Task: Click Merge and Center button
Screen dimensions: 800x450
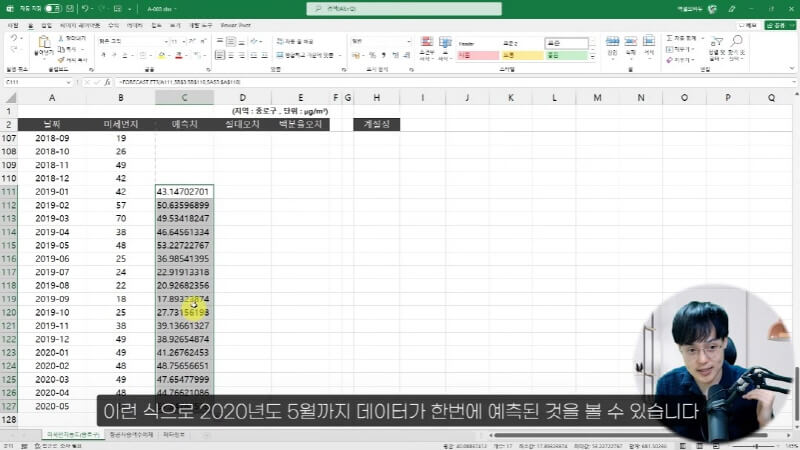Action: coord(305,55)
